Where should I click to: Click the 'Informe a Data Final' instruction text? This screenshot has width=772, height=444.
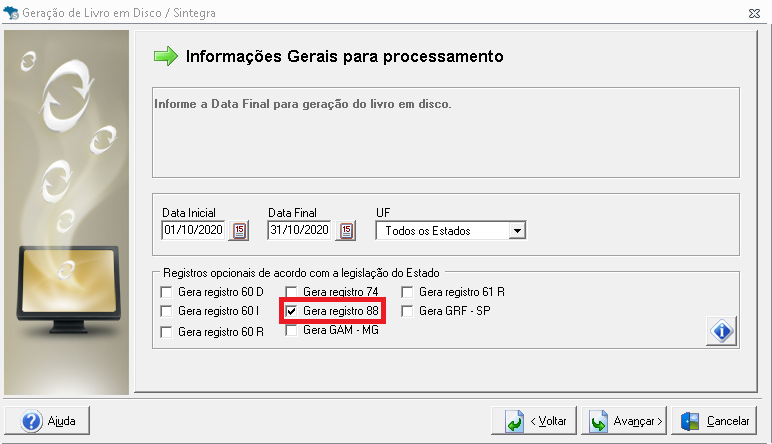tap(302, 104)
